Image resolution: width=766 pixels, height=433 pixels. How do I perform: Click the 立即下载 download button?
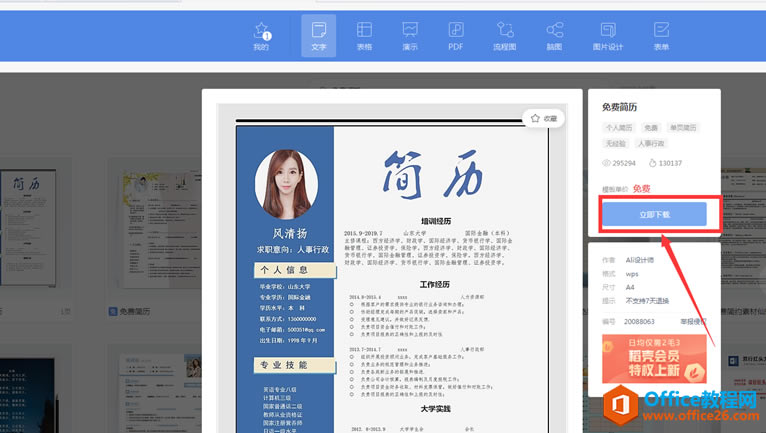click(x=654, y=214)
